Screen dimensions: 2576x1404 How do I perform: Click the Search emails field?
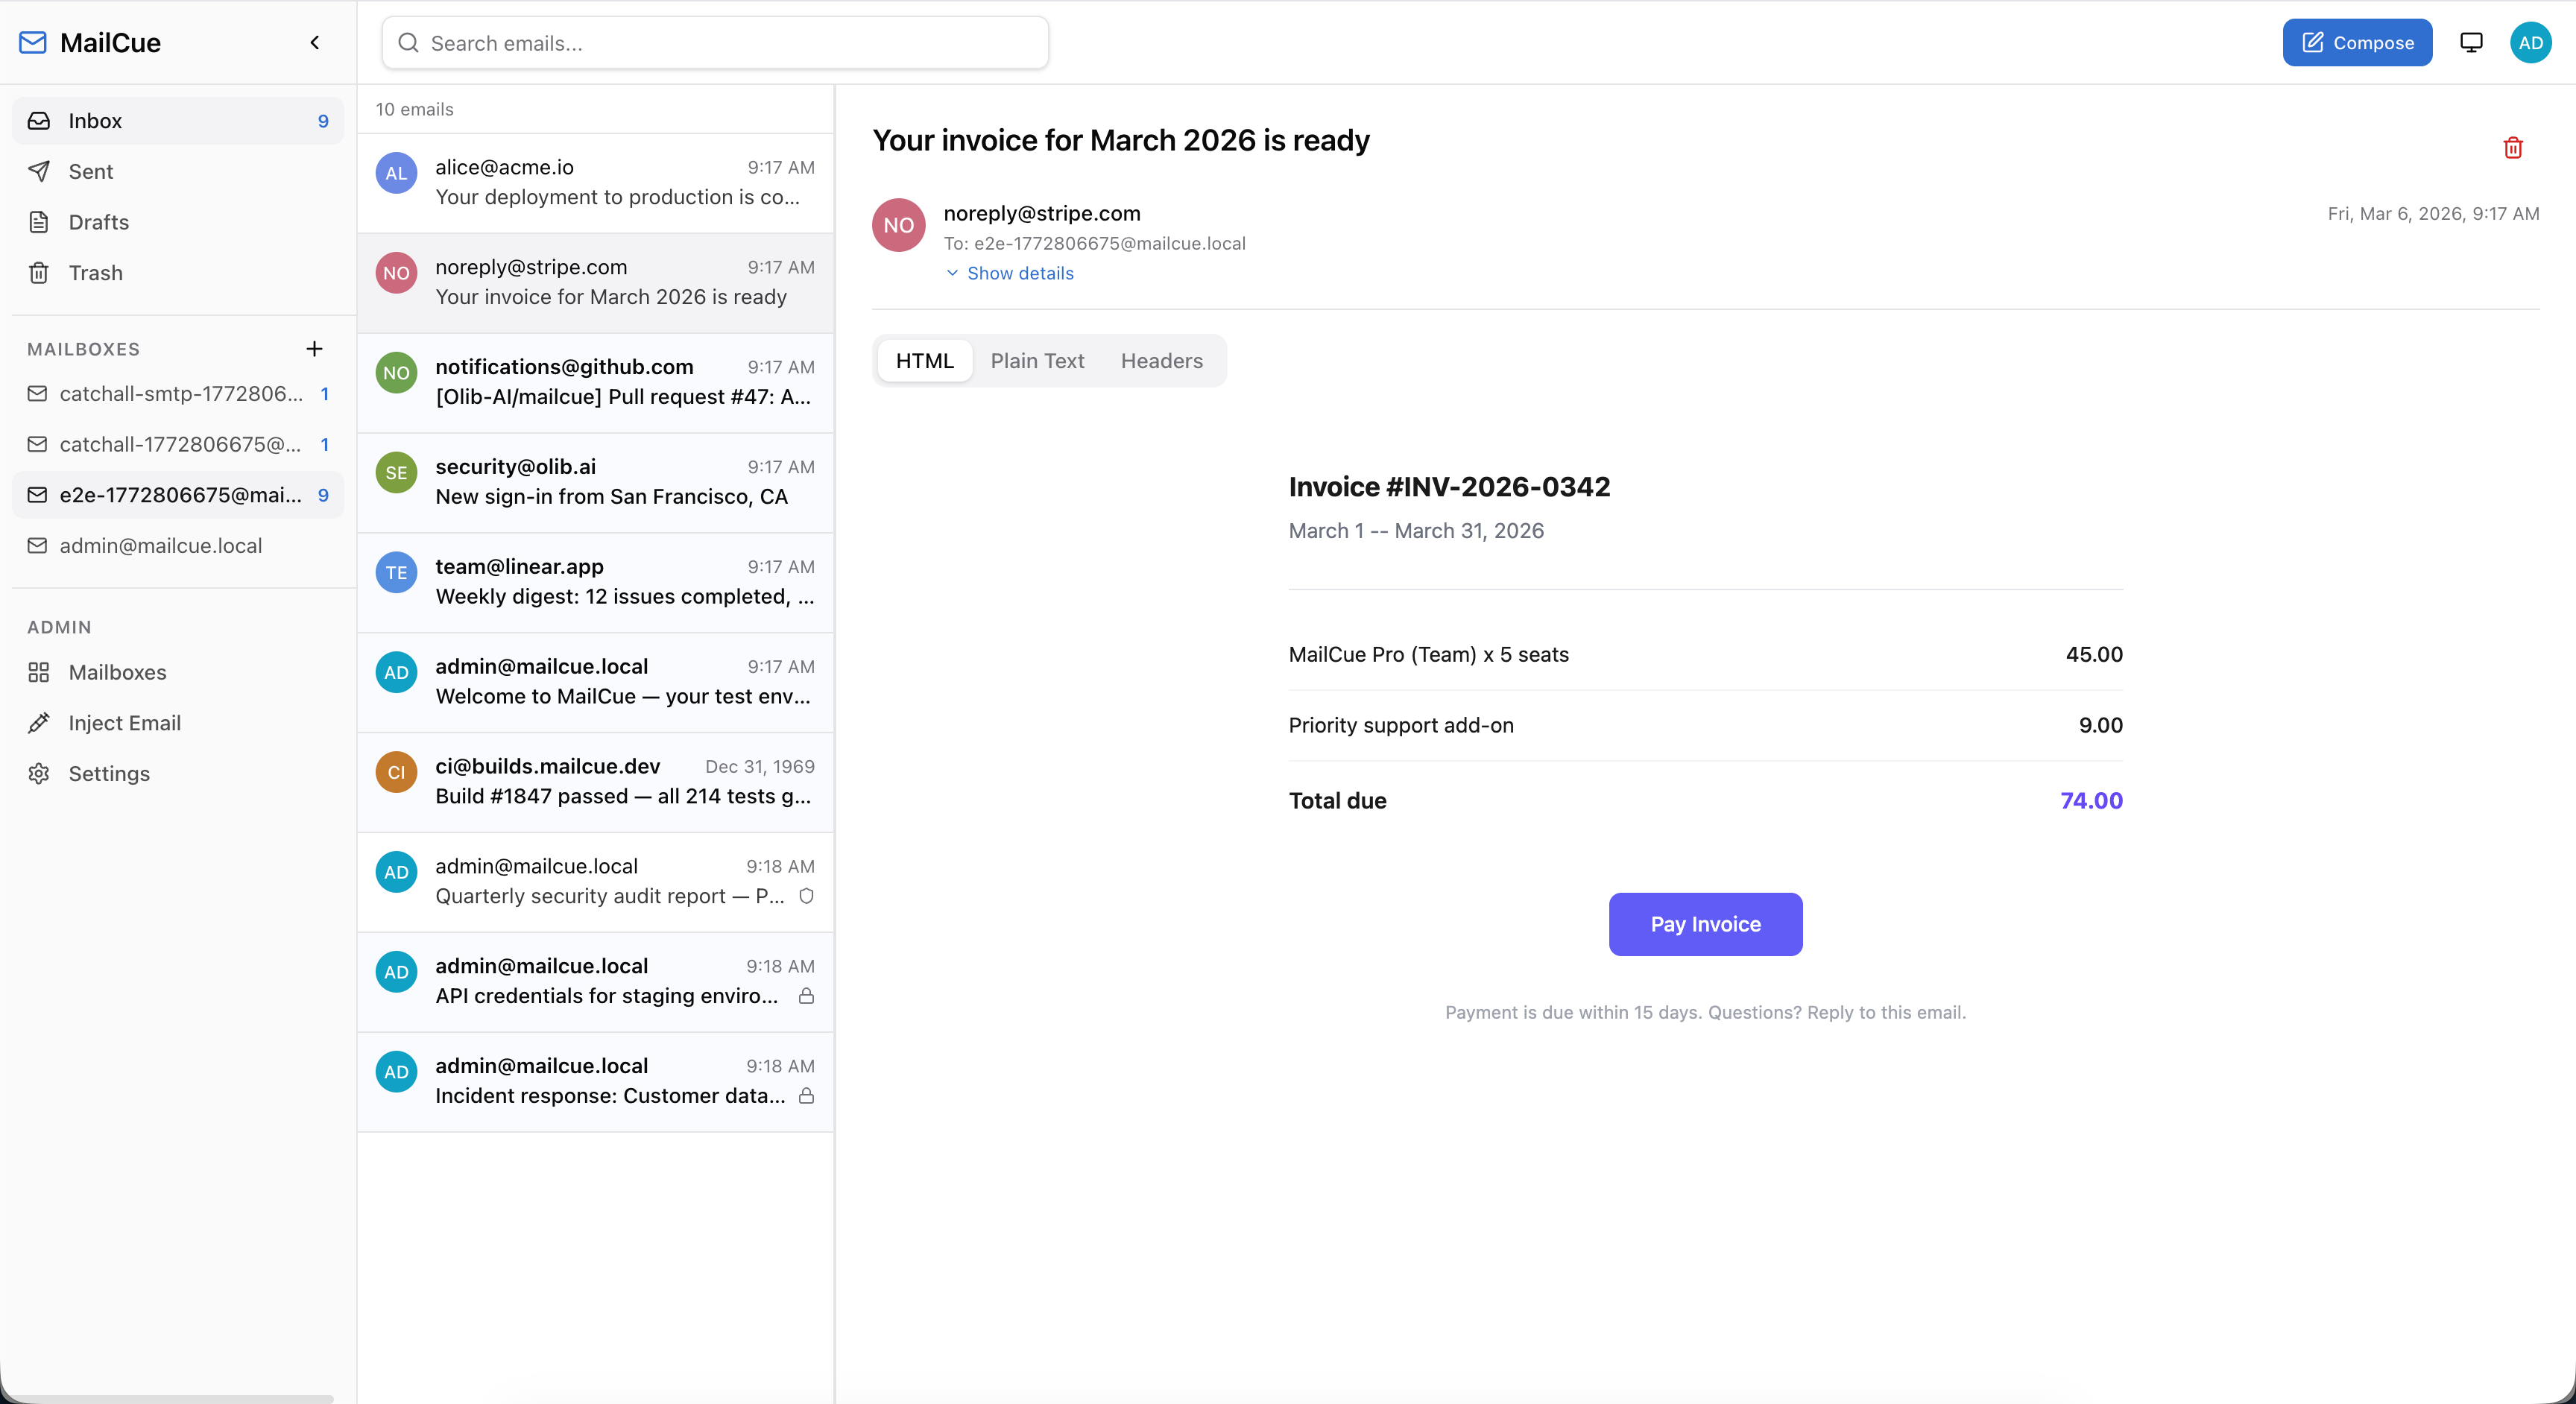(x=714, y=43)
